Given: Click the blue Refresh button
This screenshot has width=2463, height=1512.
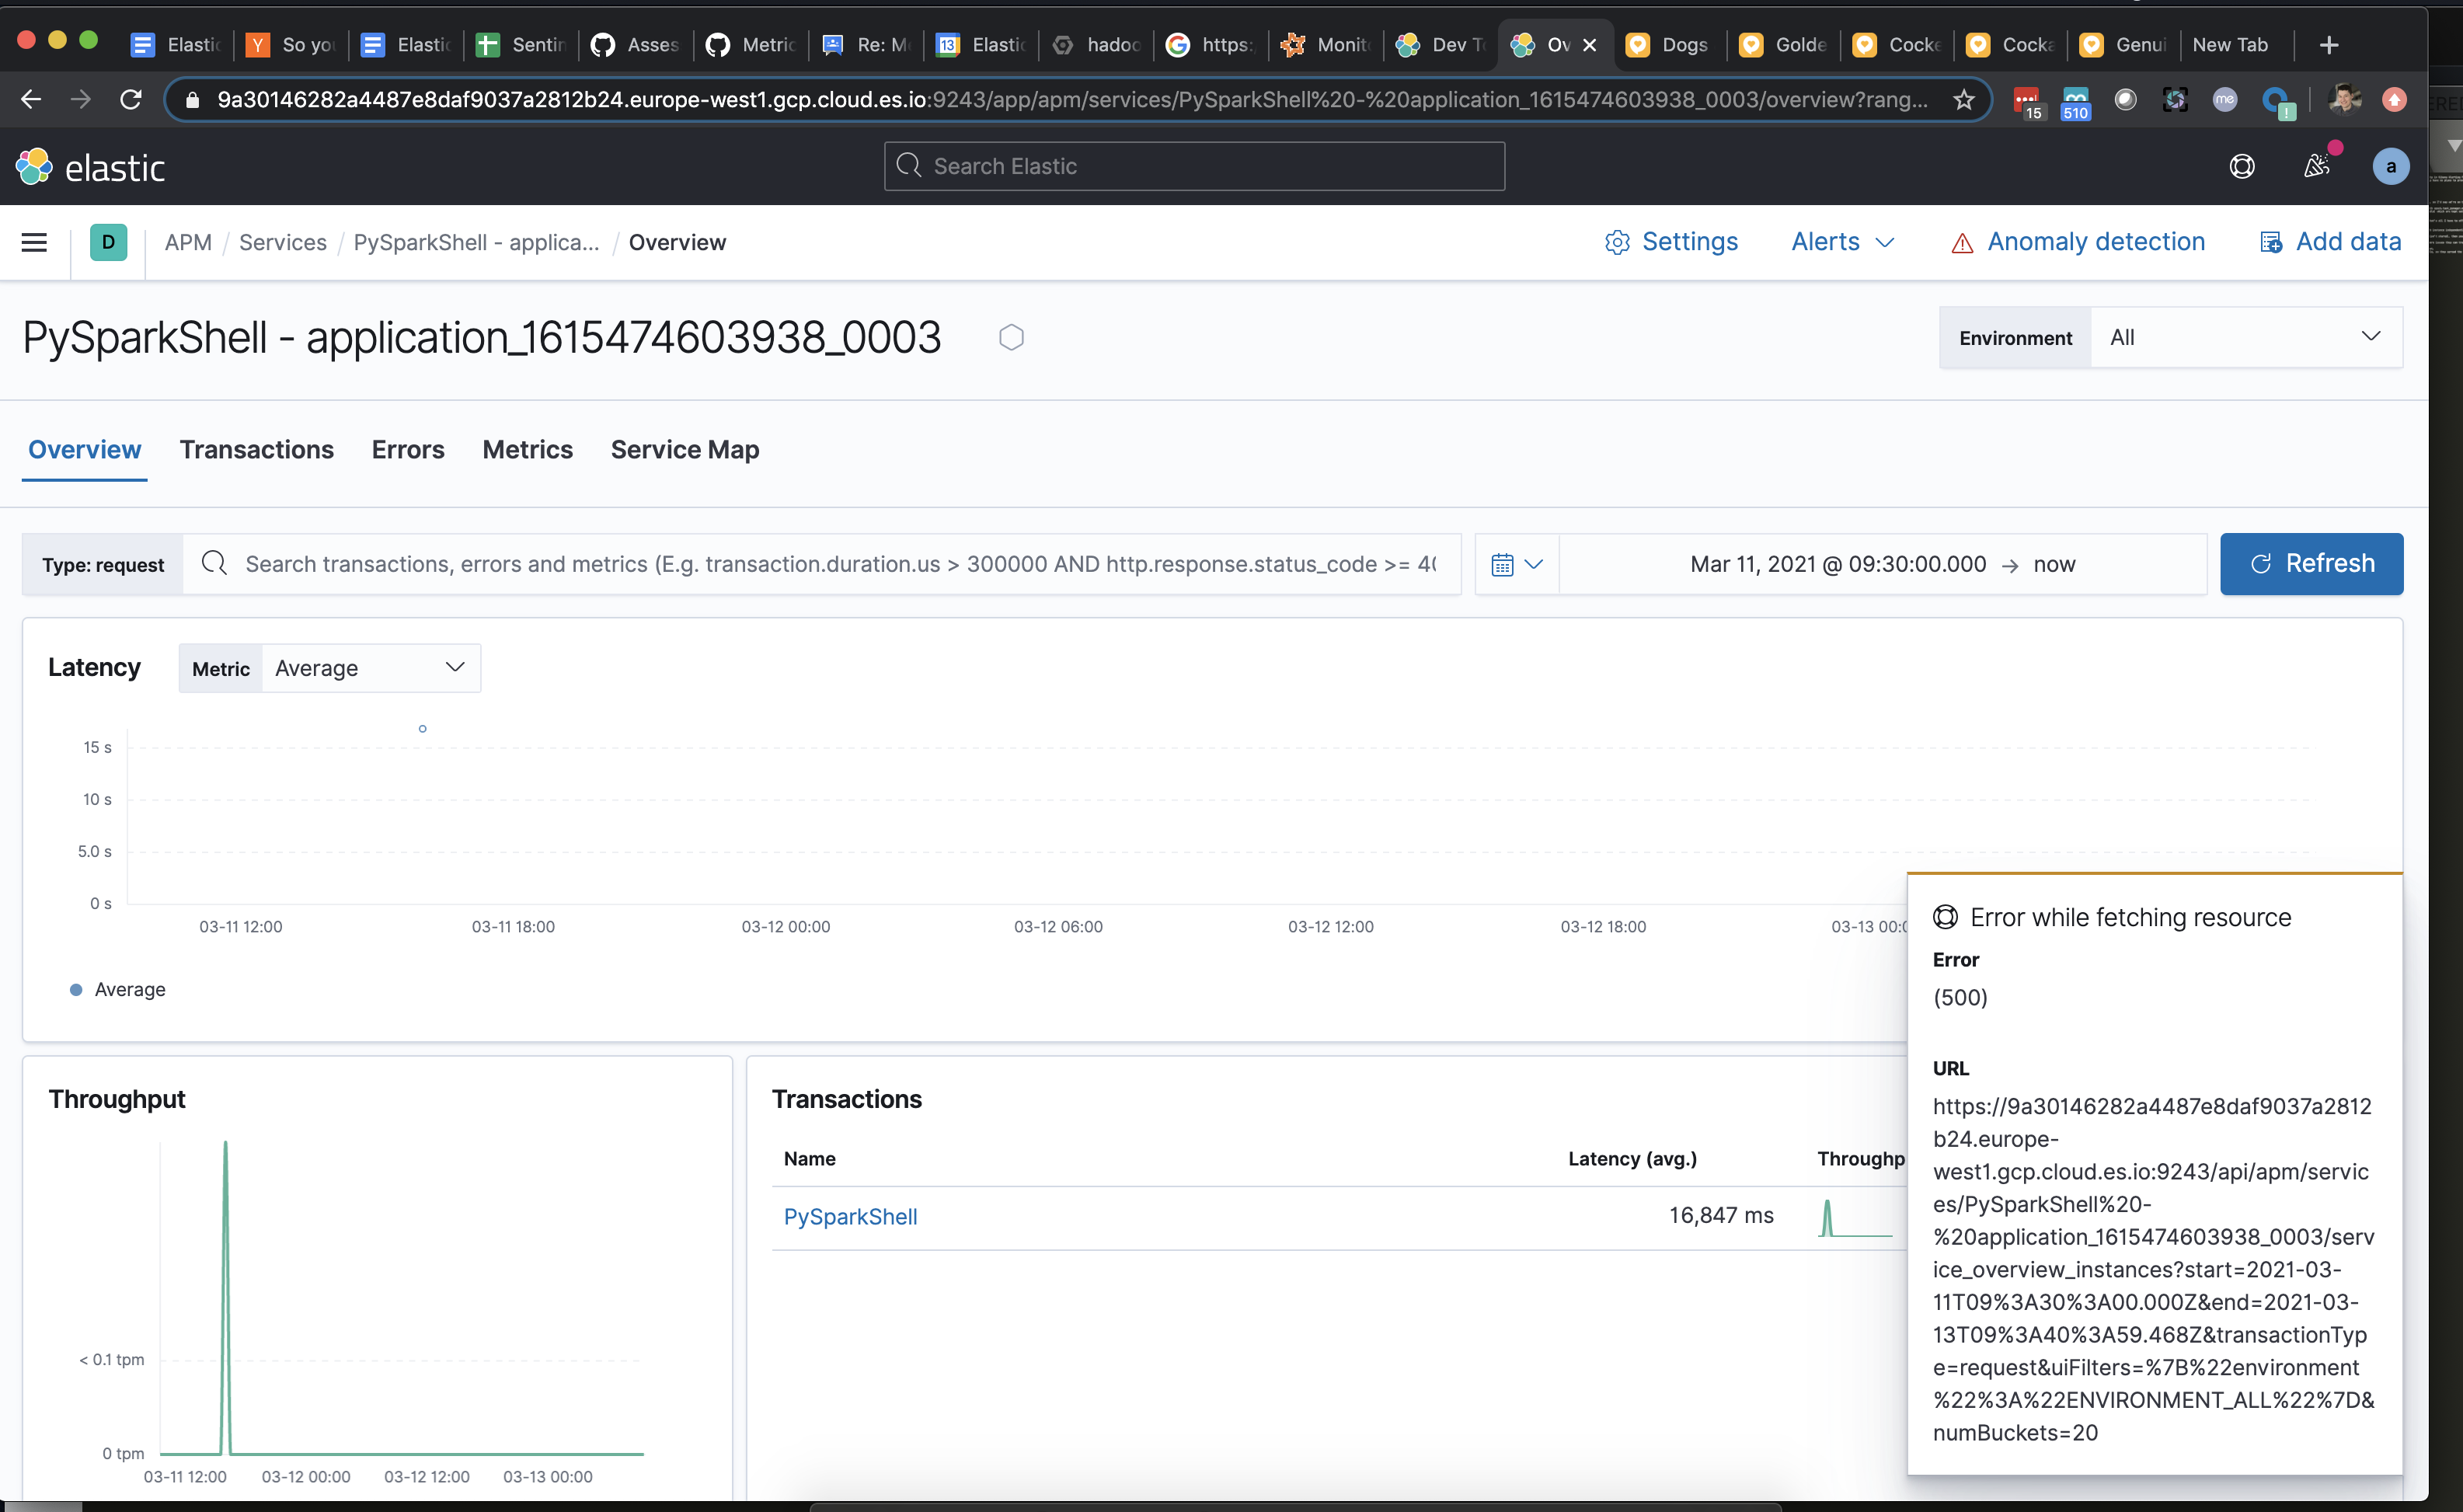Looking at the screenshot, I should pos(2311,564).
